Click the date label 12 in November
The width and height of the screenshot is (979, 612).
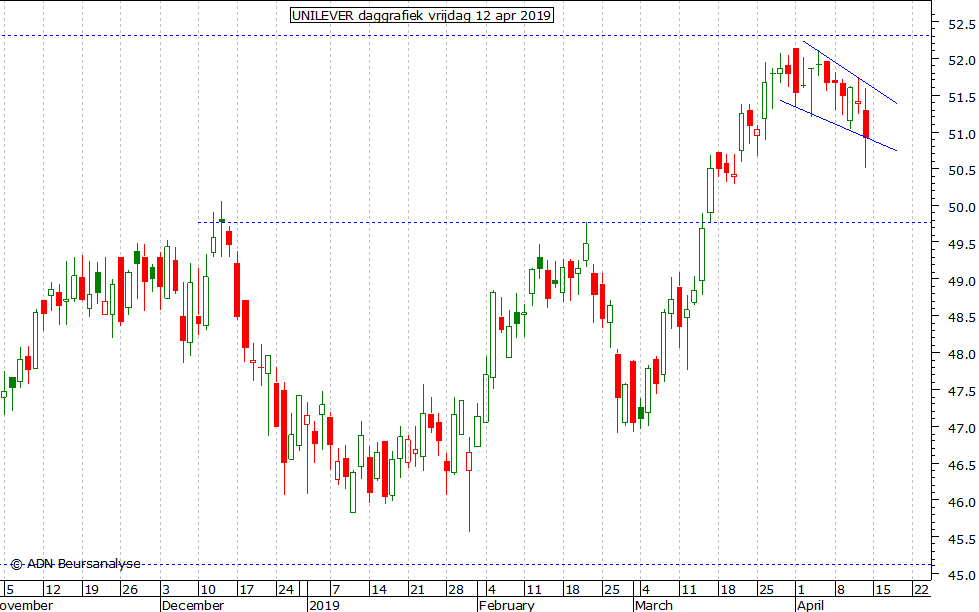coord(53,590)
